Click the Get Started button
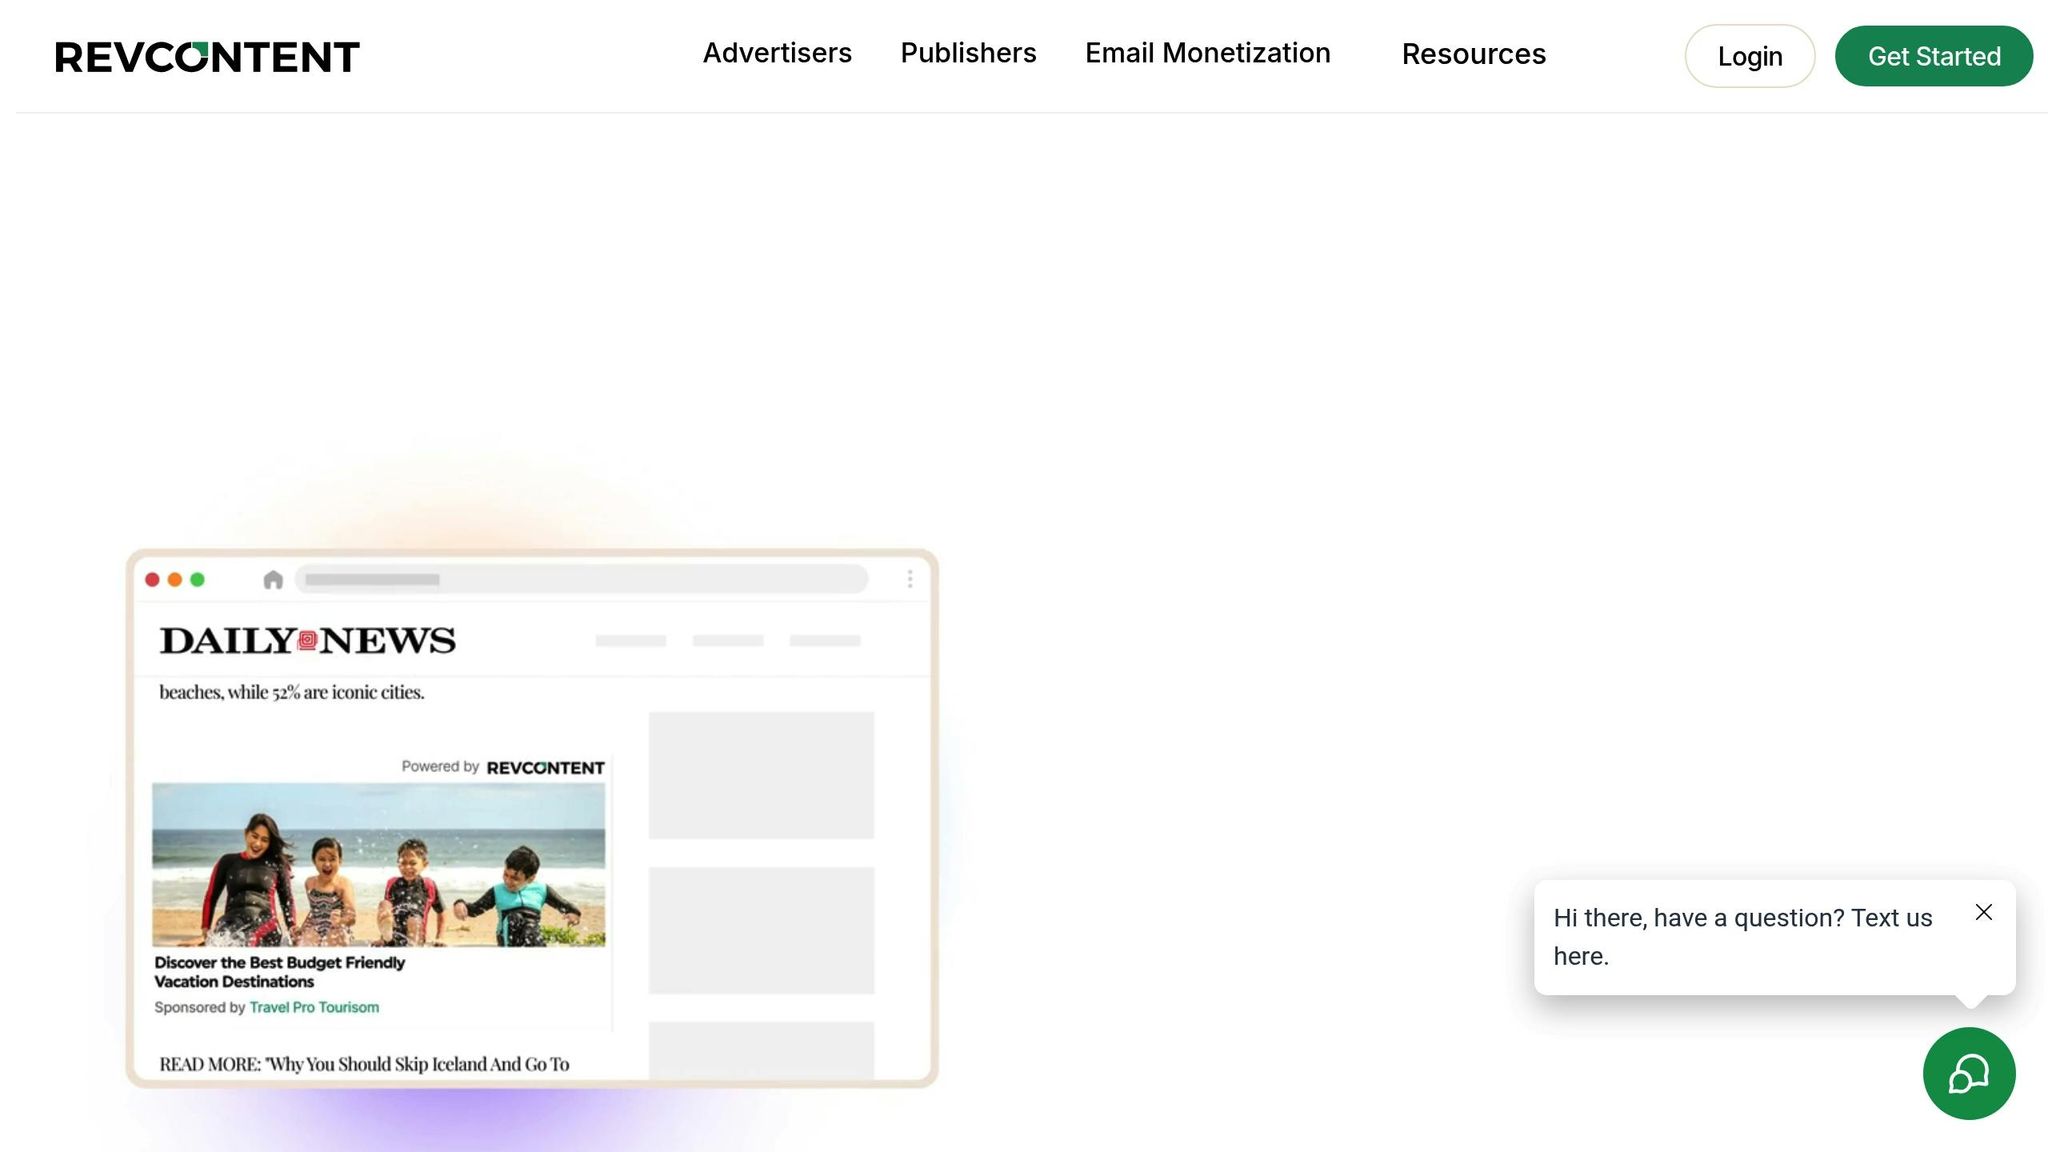 click(1933, 57)
